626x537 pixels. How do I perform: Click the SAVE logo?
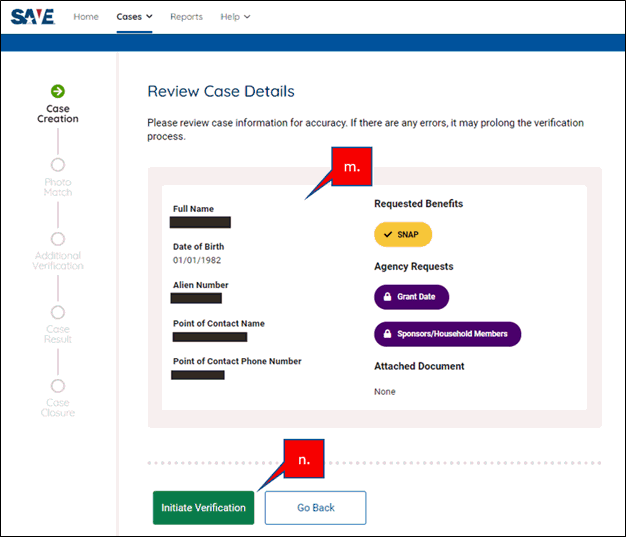click(x=33, y=17)
